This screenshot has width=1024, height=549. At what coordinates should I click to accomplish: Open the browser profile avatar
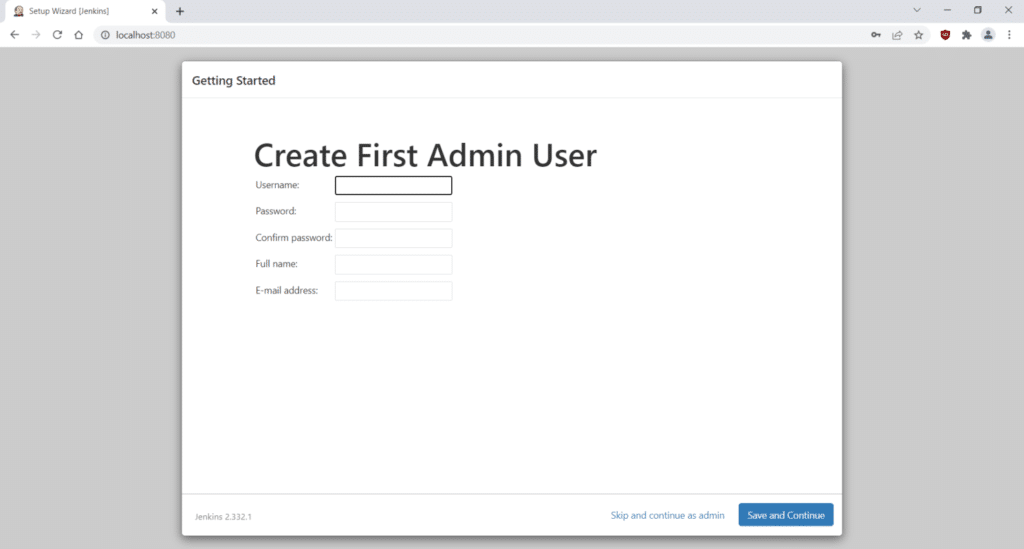[x=988, y=35]
